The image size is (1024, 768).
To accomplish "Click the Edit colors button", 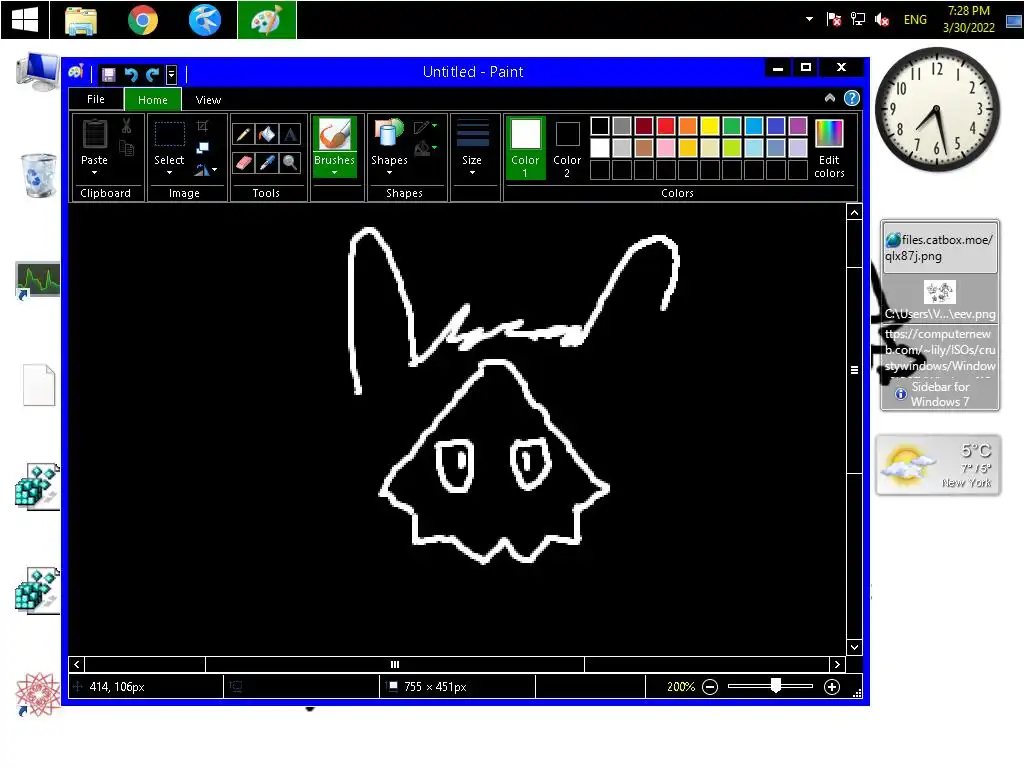I will [829, 148].
